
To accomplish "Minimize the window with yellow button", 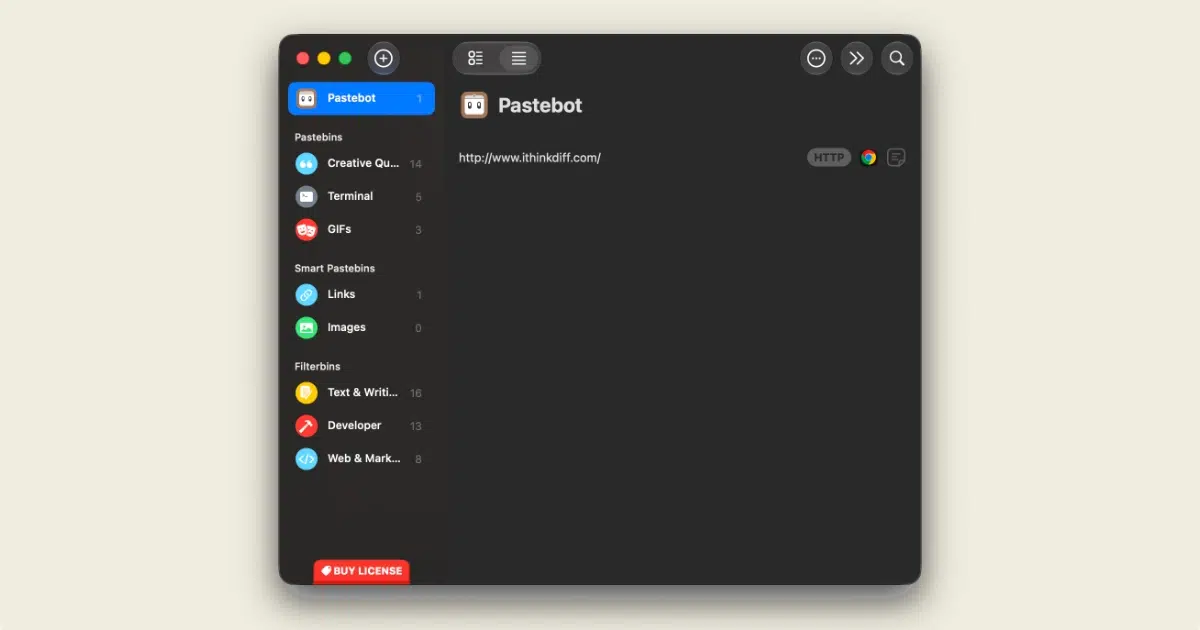I will (x=324, y=58).
